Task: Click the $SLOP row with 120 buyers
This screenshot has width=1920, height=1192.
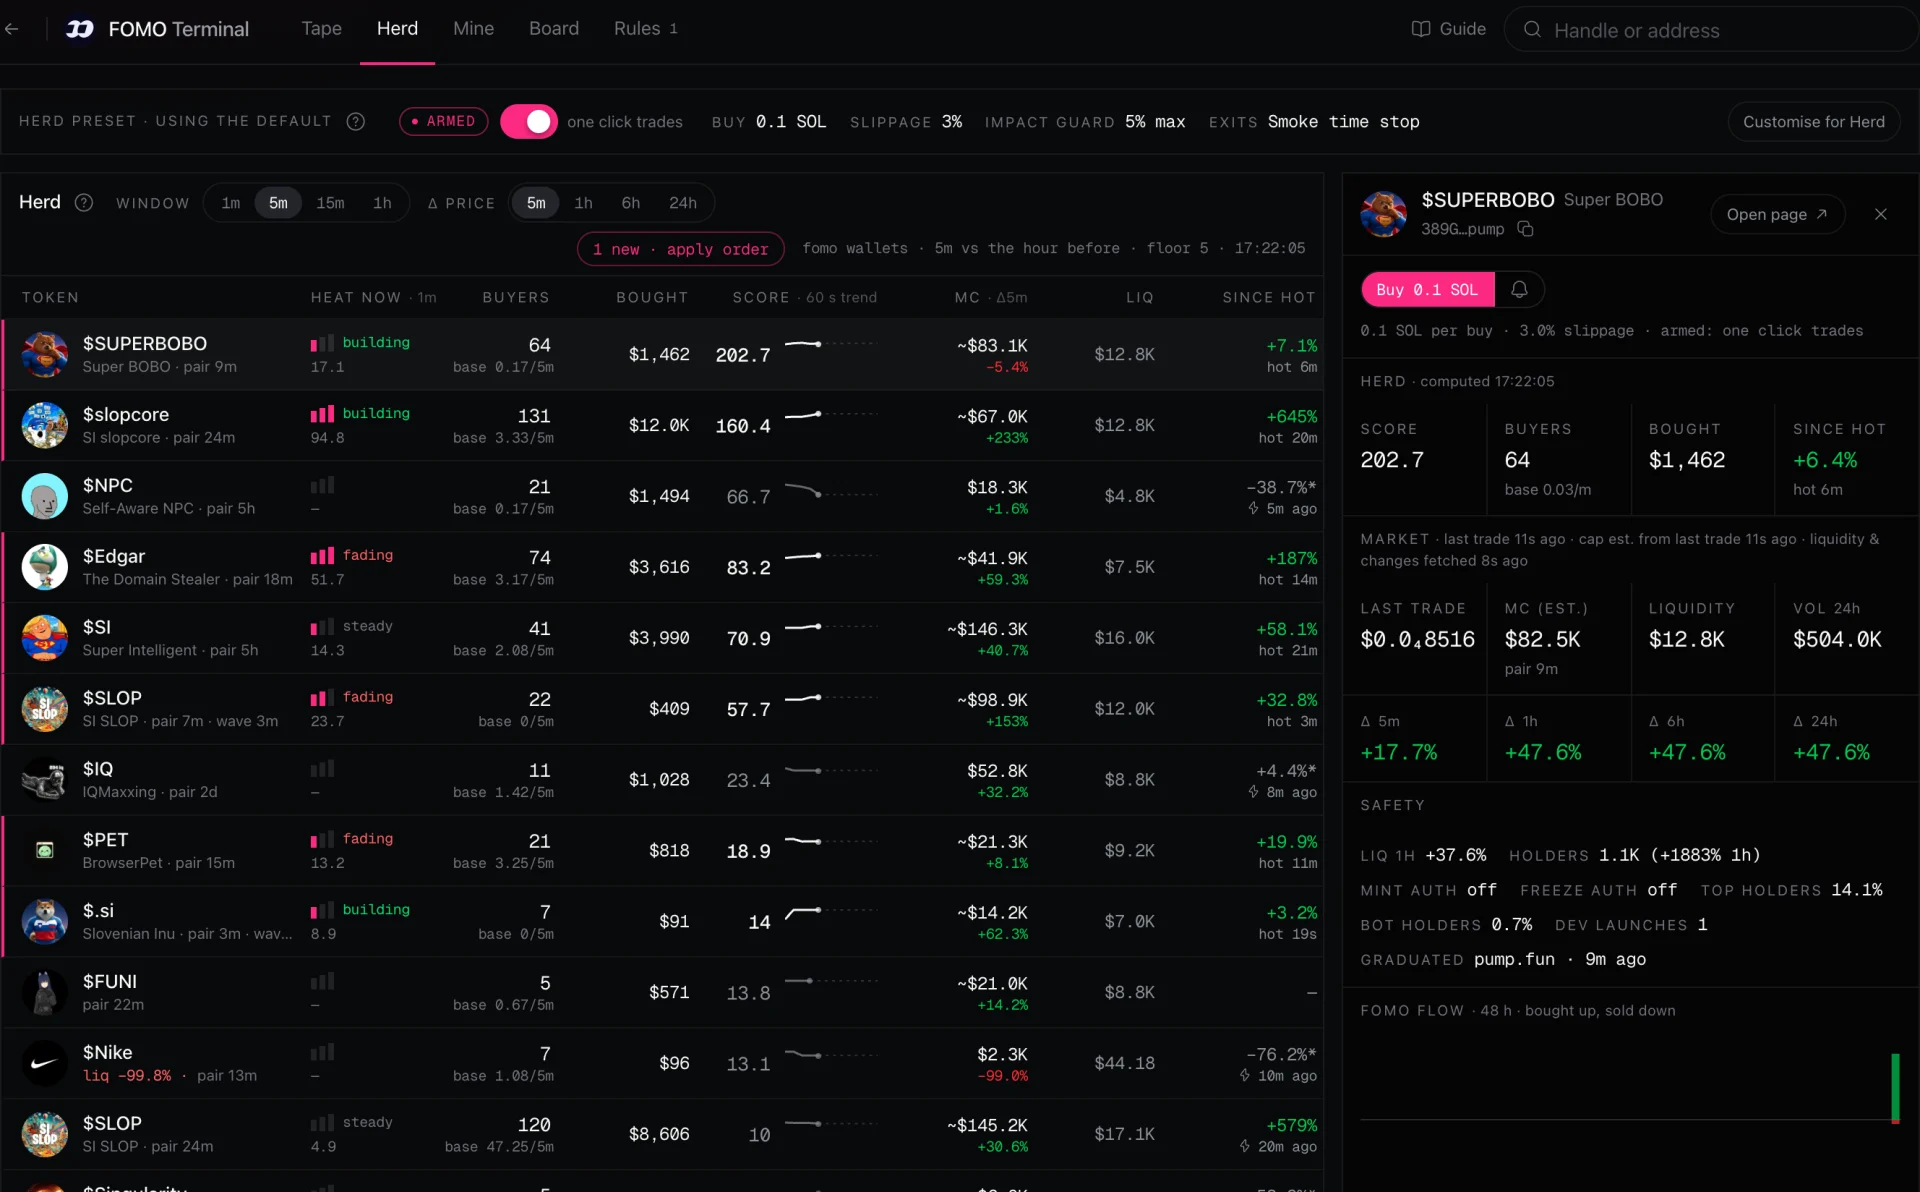Action: click(662, 1134)
